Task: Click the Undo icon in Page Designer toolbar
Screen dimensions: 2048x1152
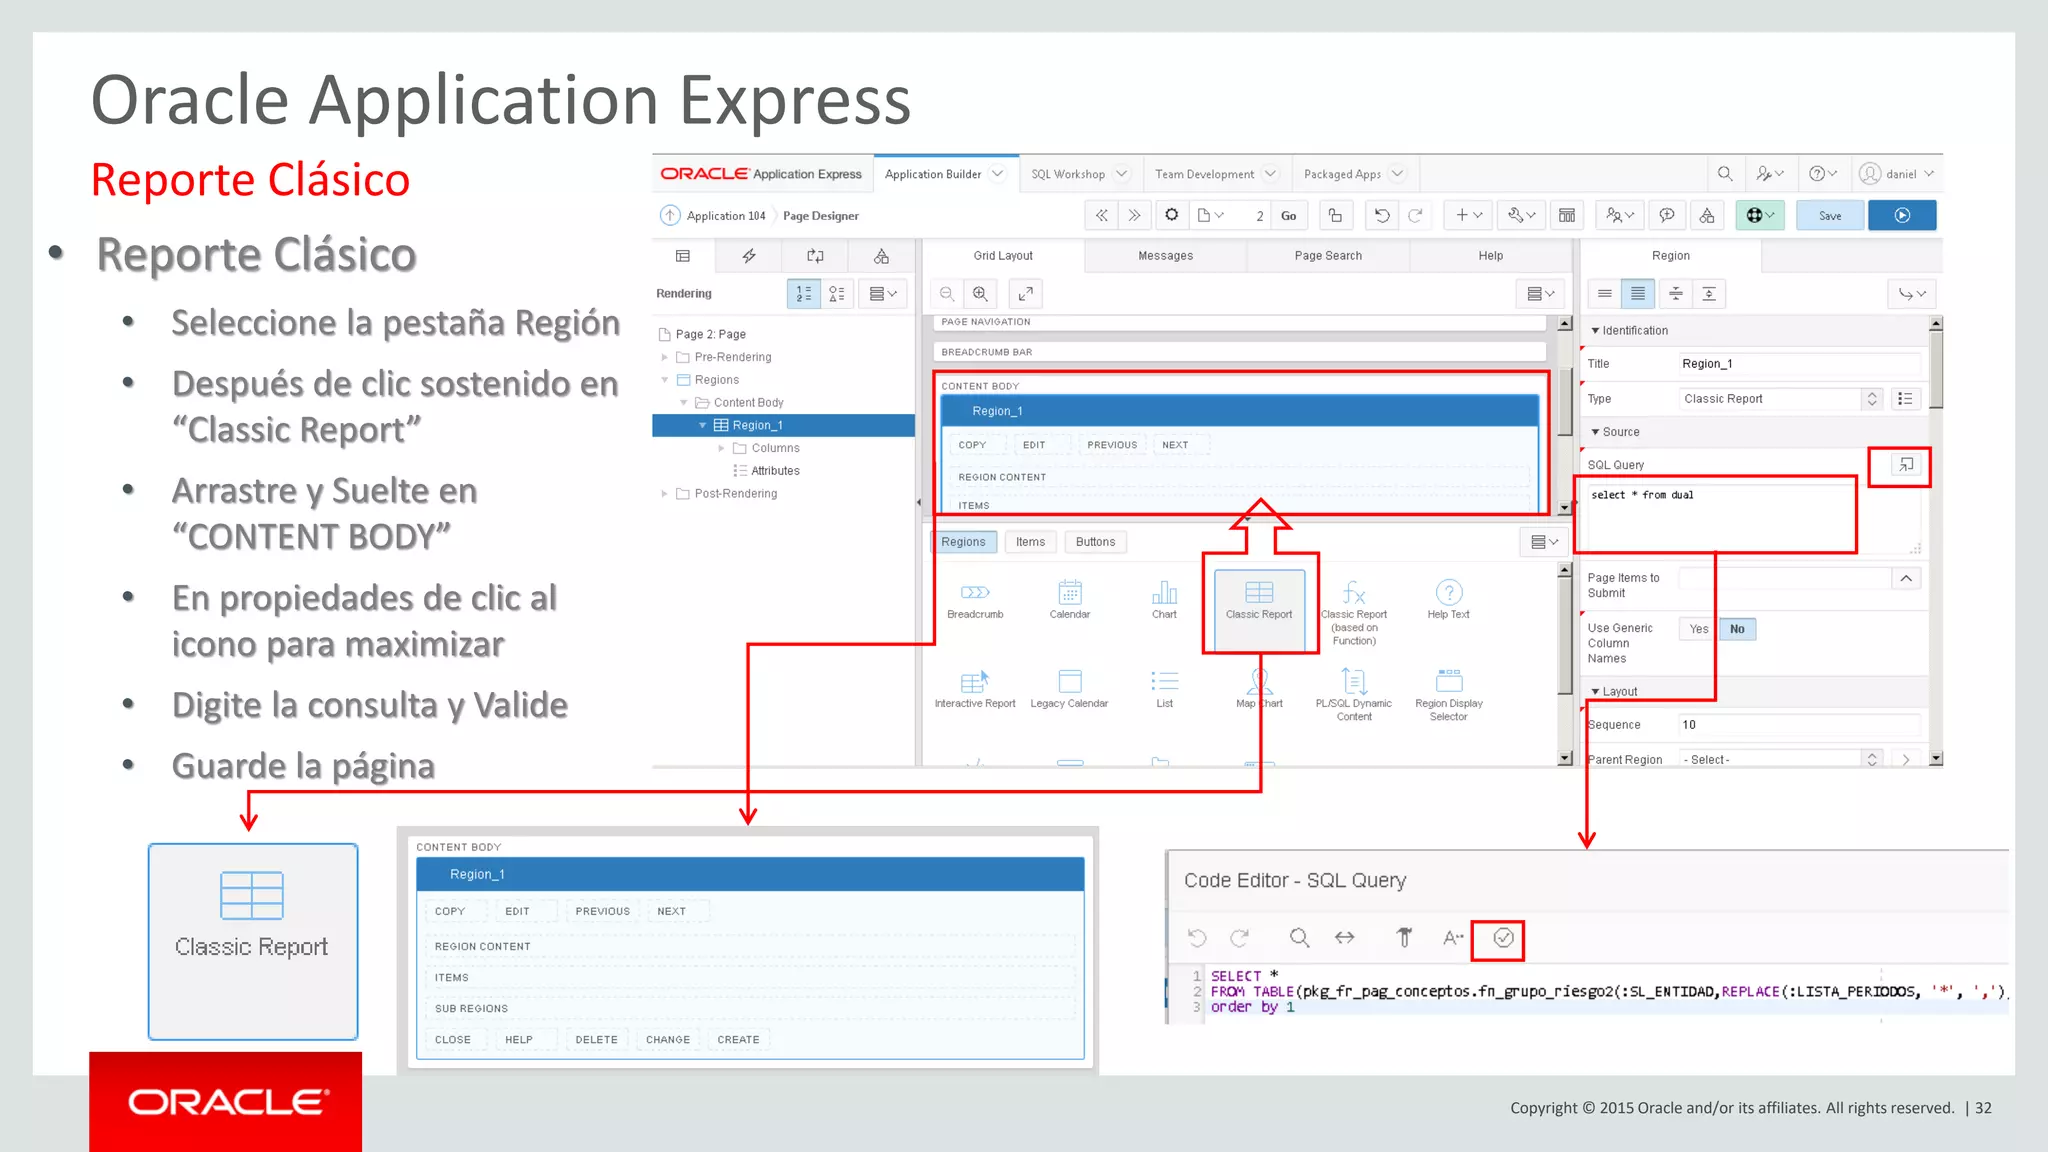Action: [x=1382, y=215]
